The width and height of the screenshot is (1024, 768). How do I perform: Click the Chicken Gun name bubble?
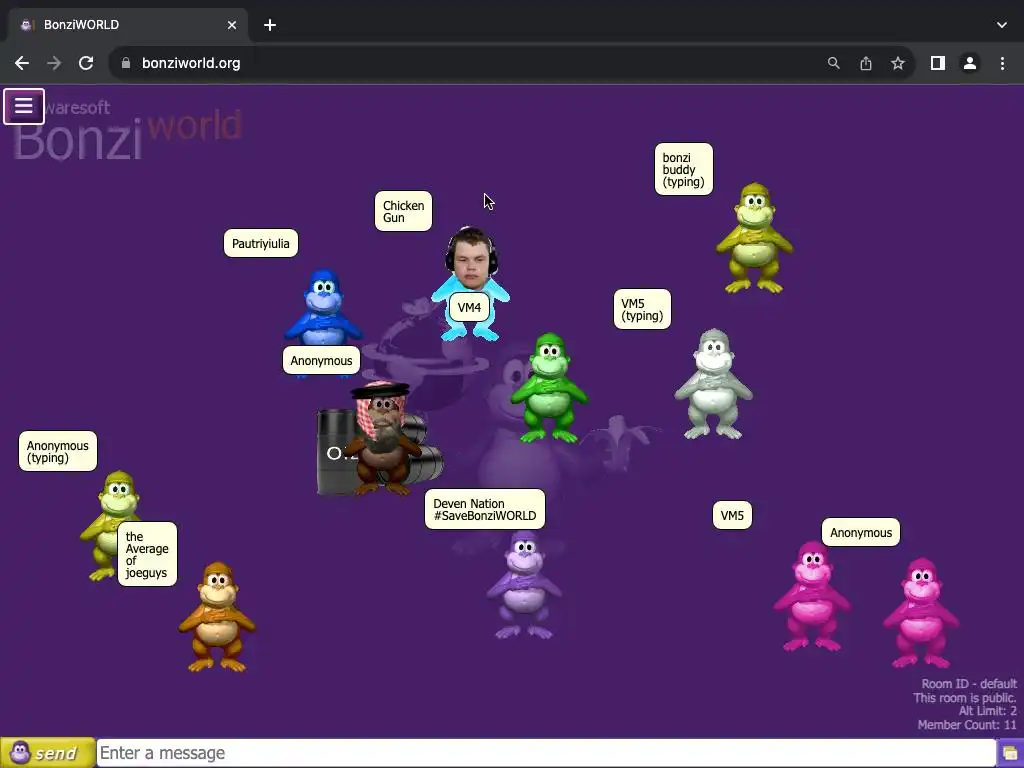click(x=403, y=211)
